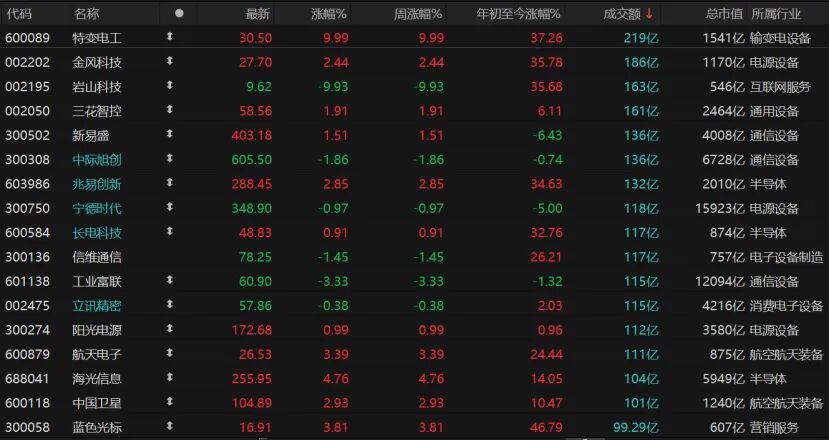Sort by 所属行业 column header
The height and width of the screenshot is (440, 830).
click(776, 14)
